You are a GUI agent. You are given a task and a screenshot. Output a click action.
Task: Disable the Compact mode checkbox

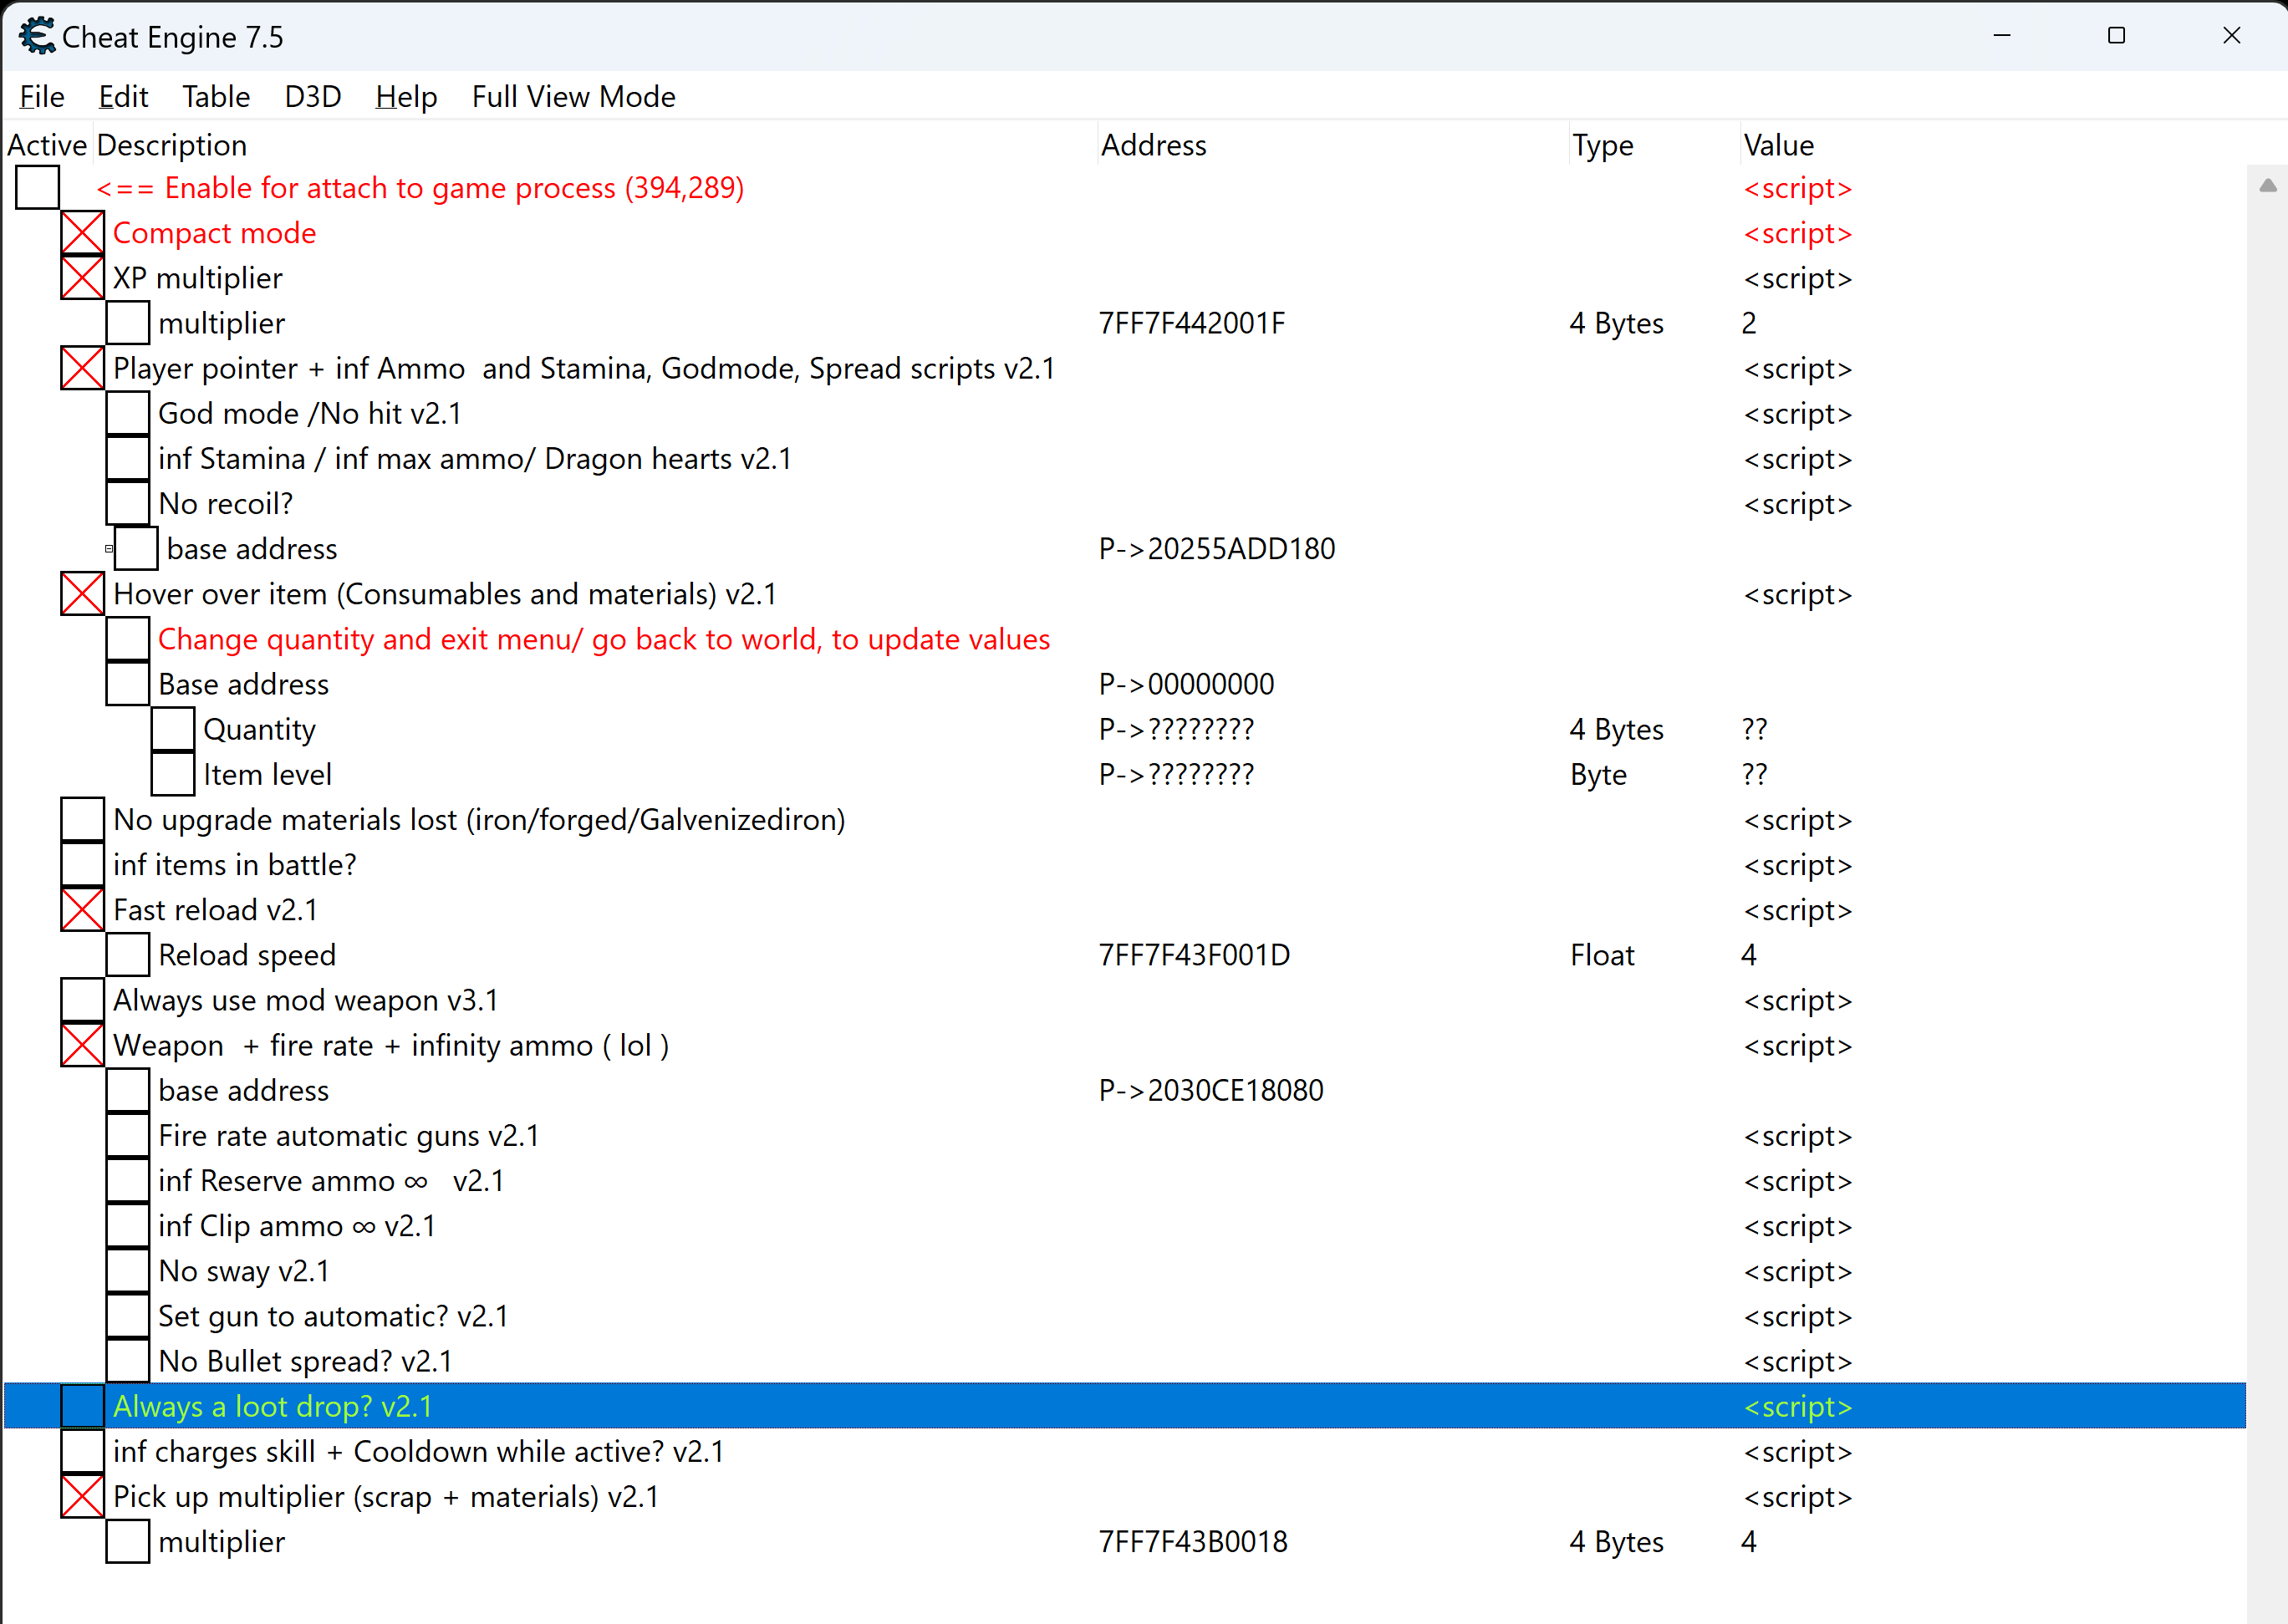pyautogui.click(x=82, y=233)
